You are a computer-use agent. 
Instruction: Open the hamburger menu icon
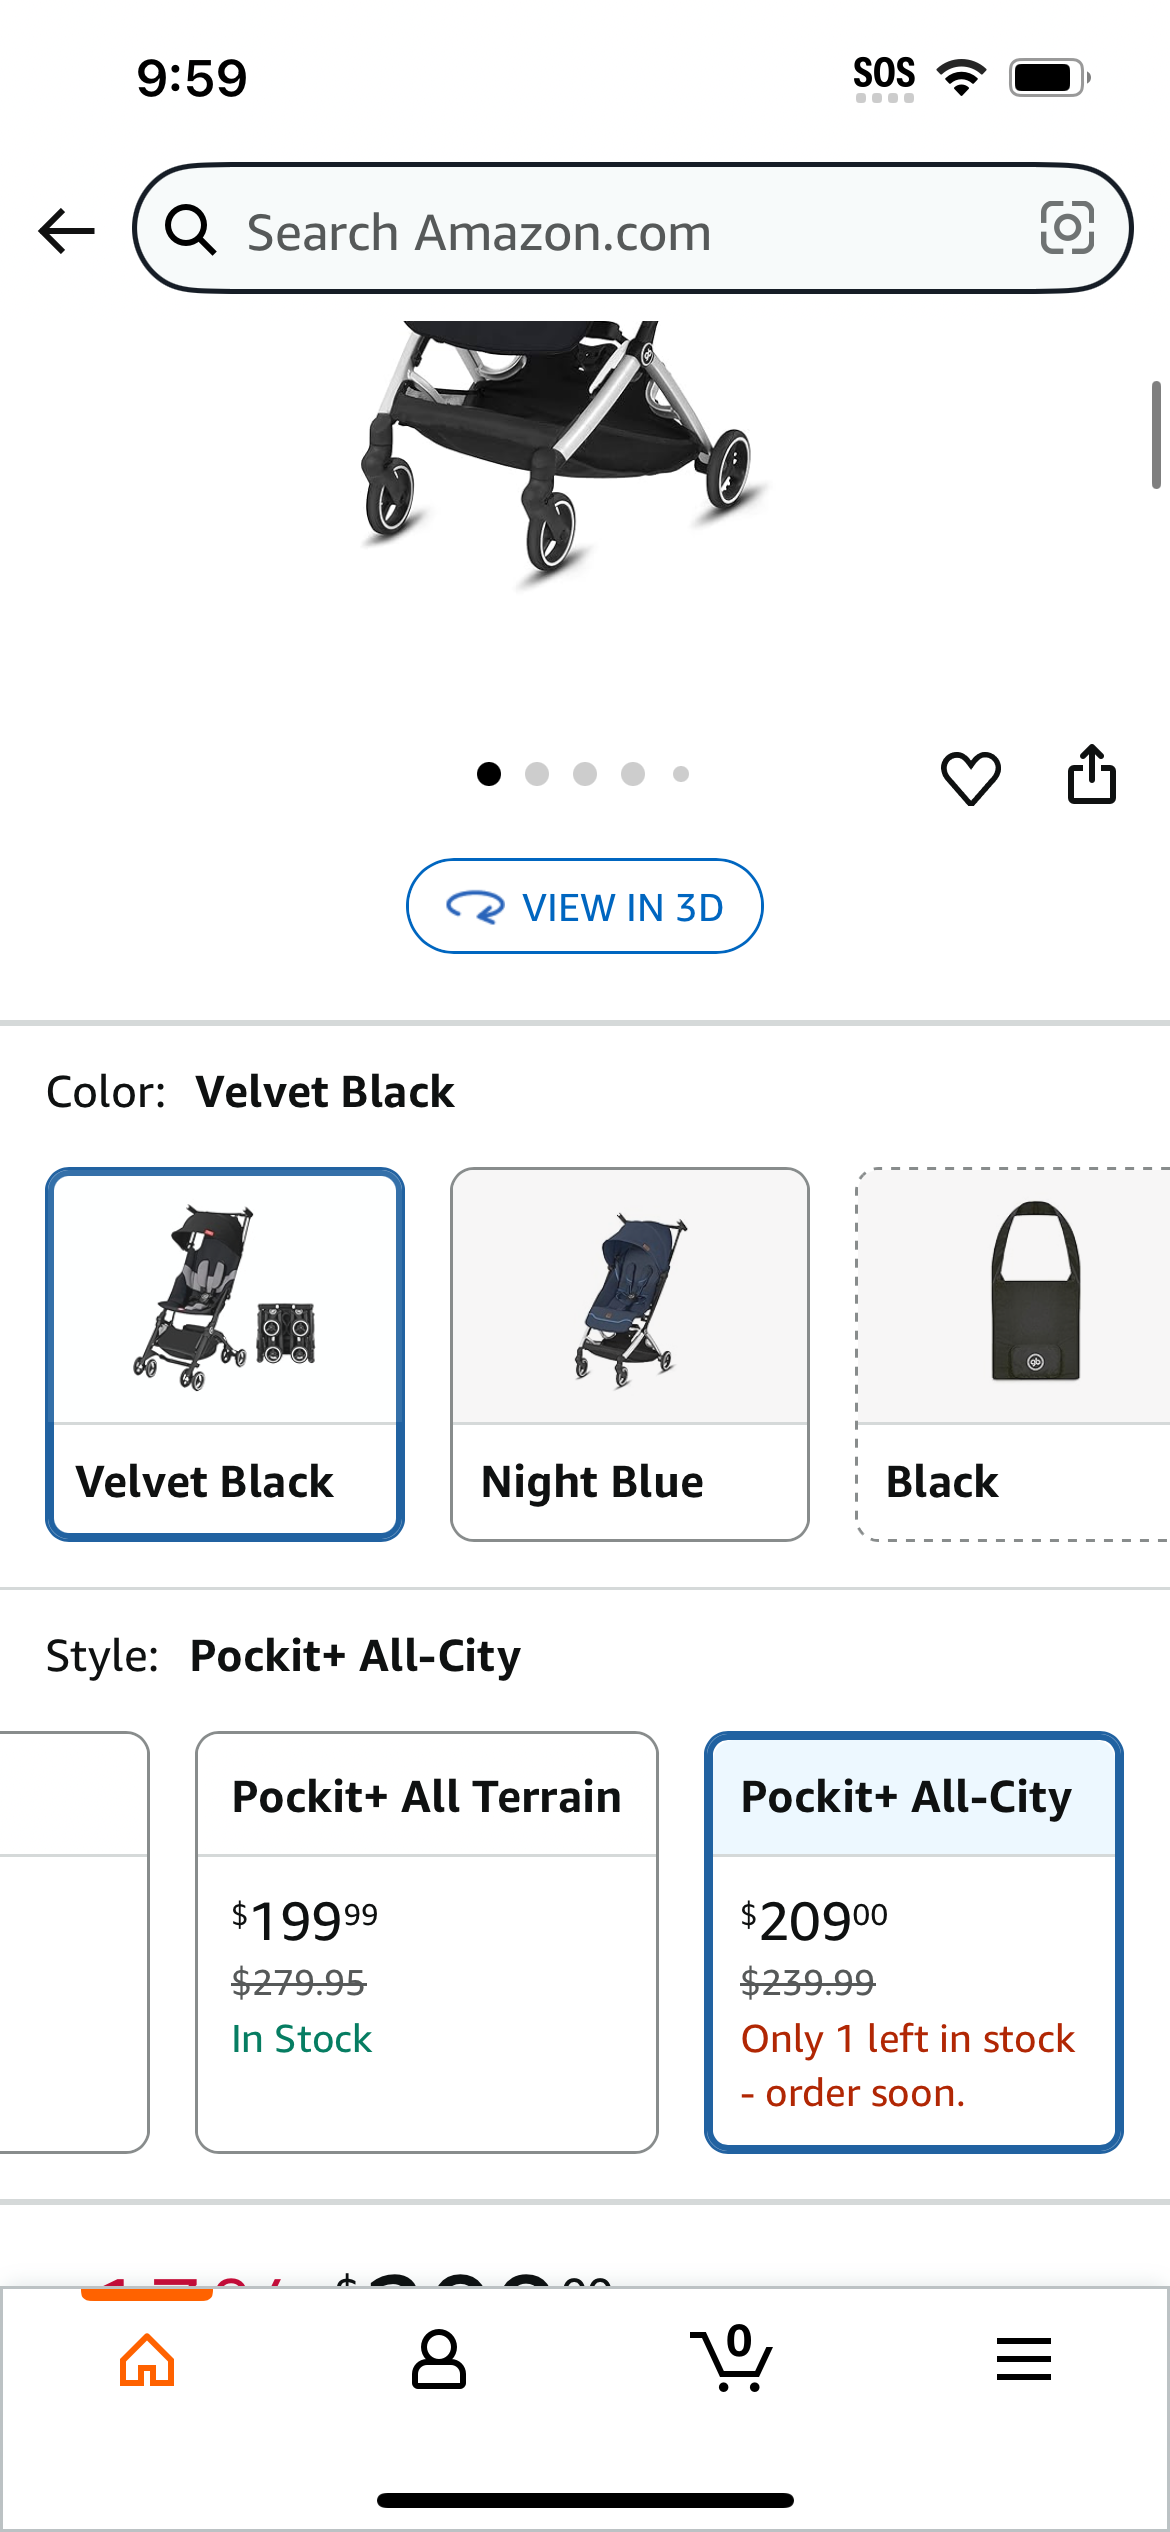click(1024, 2360)
